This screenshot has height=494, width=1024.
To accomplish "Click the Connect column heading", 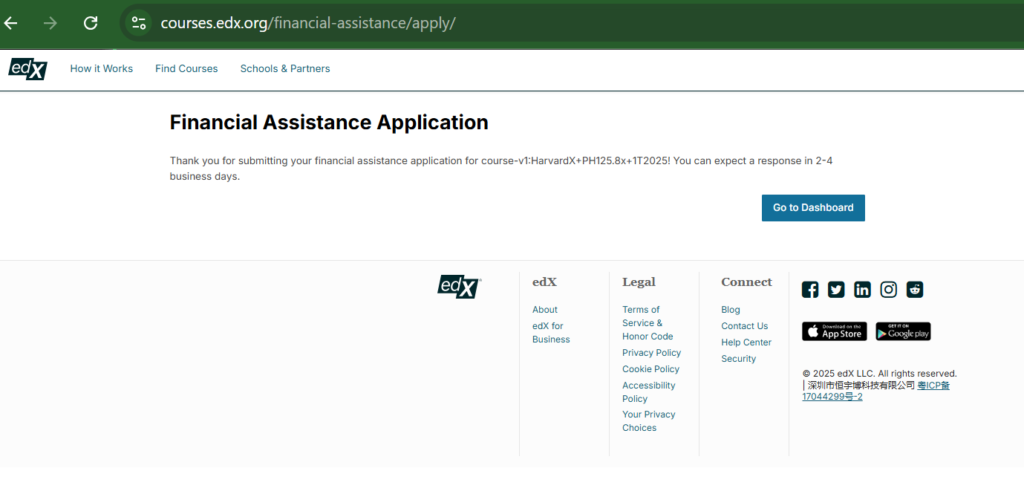I will (746, 282).
